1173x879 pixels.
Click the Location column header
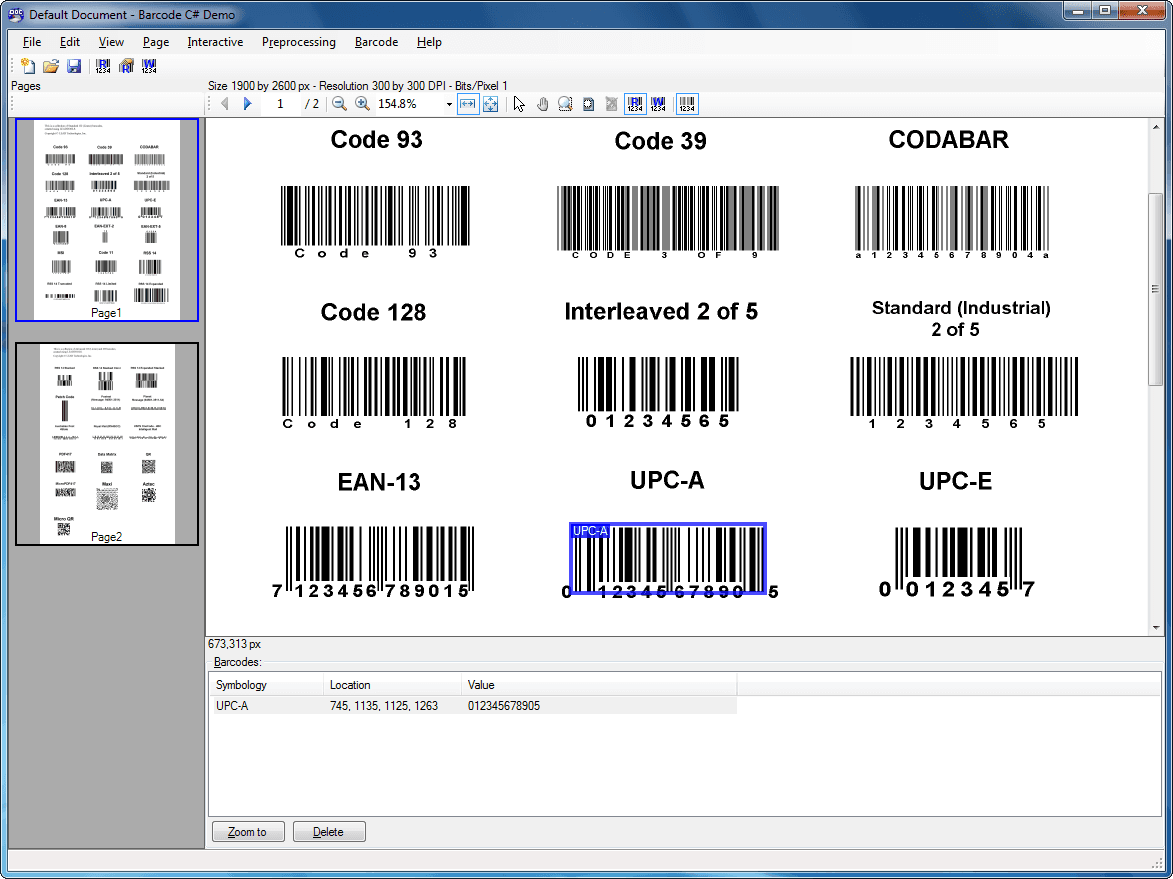393,684
